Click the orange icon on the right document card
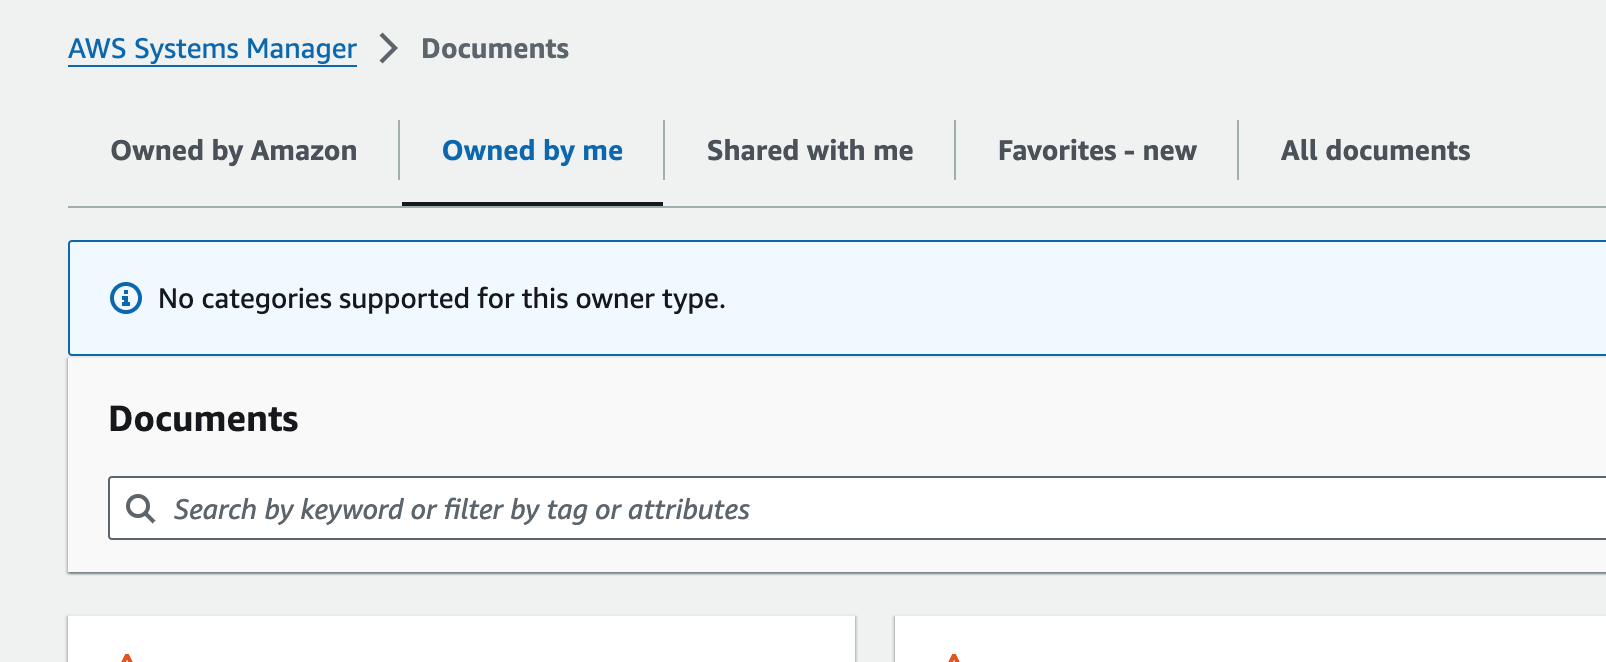1606x662 pixels. click(x=954, y=656)
